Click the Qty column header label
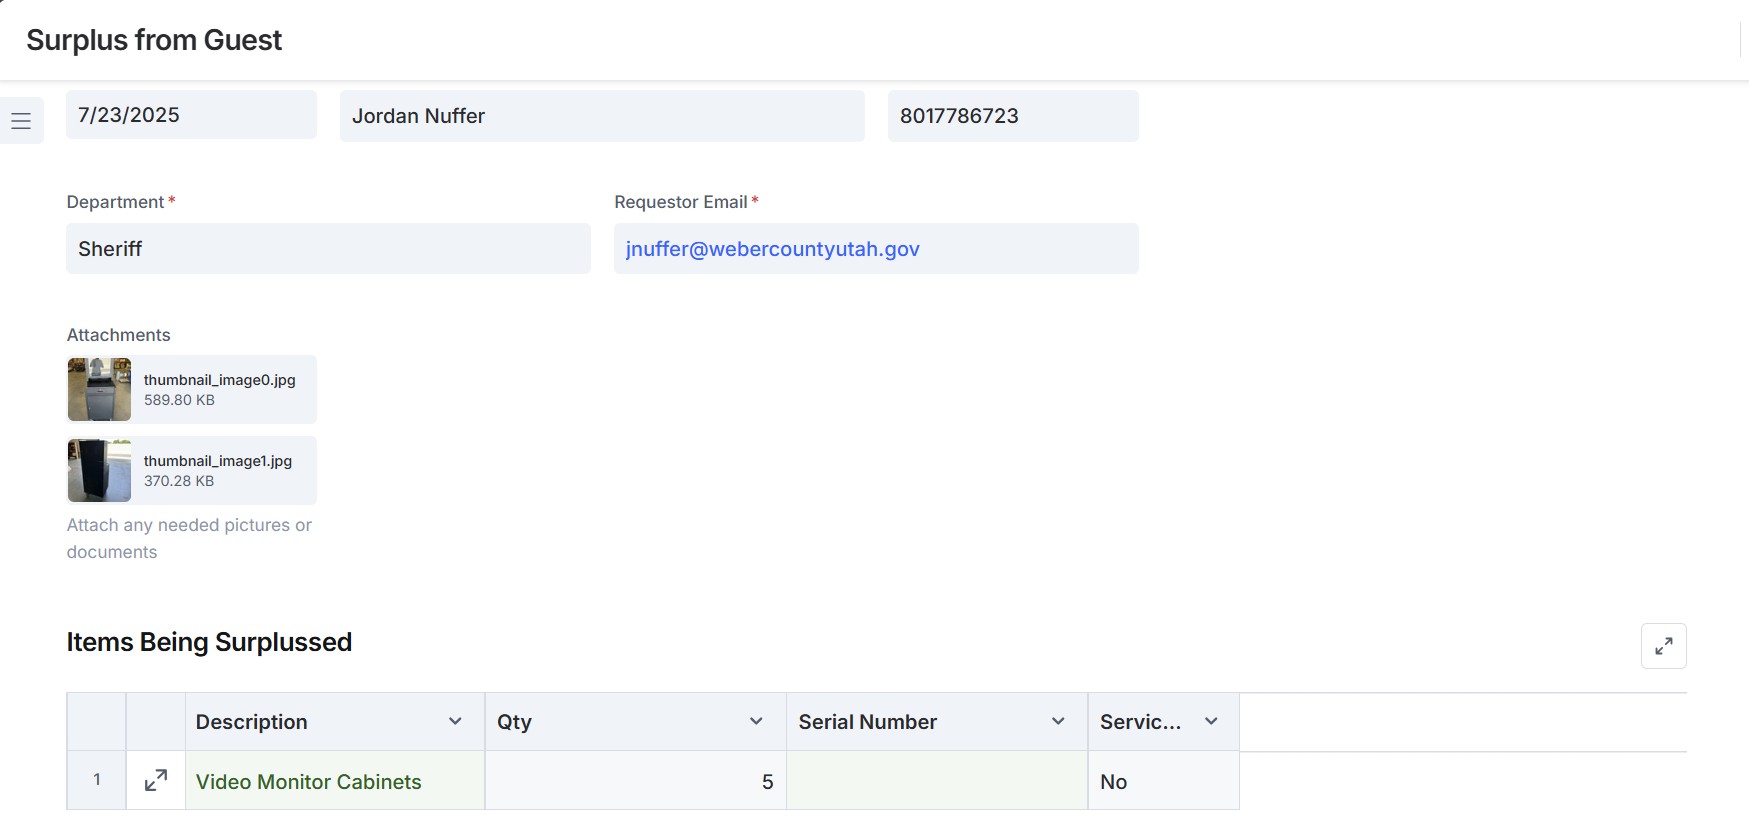 (514, 722)
